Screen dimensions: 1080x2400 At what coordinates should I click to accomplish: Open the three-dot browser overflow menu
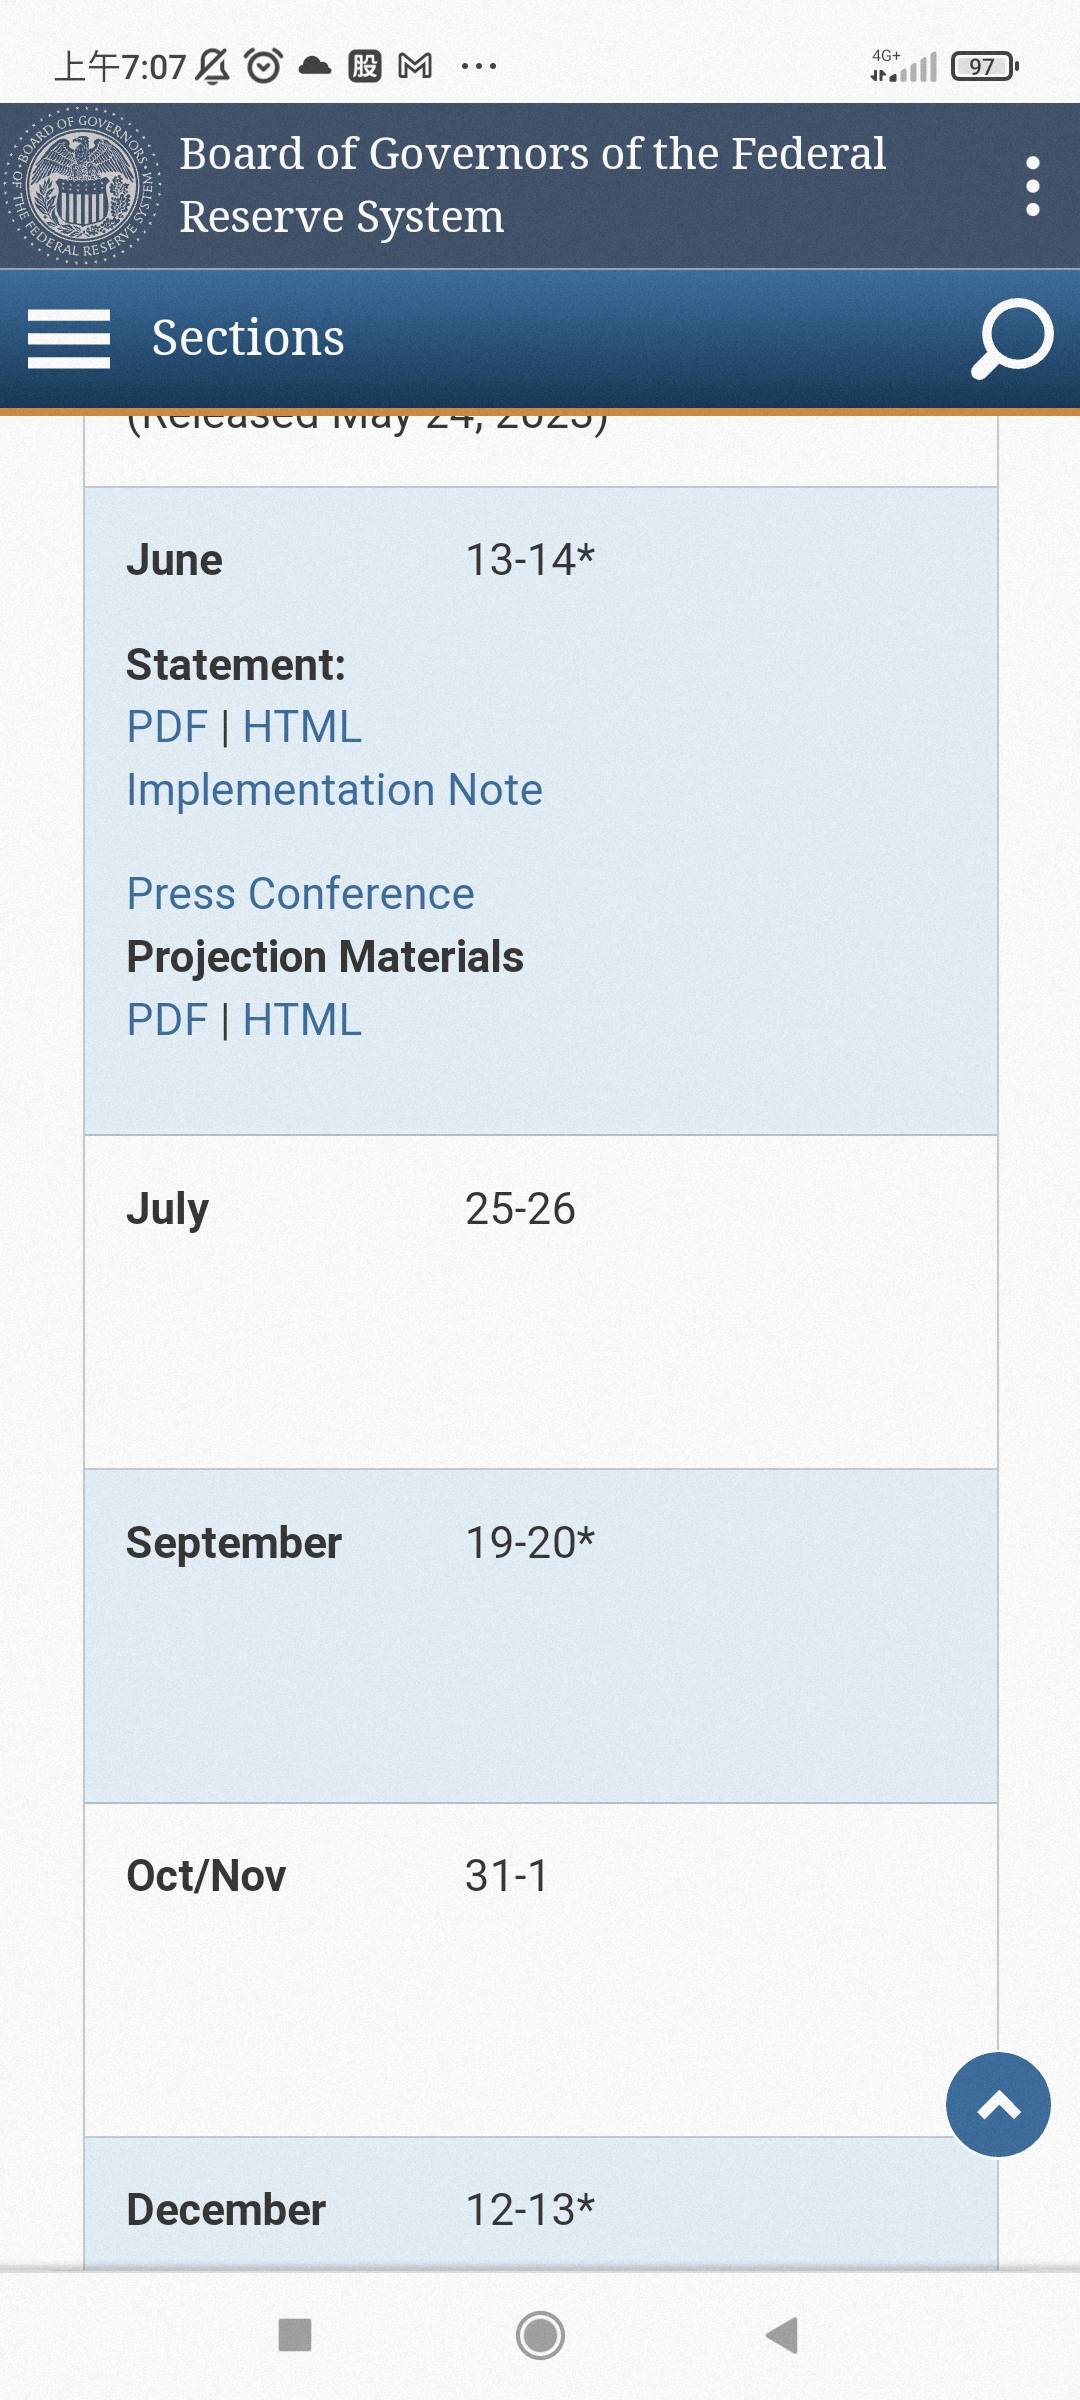[x=1033, y=186]
